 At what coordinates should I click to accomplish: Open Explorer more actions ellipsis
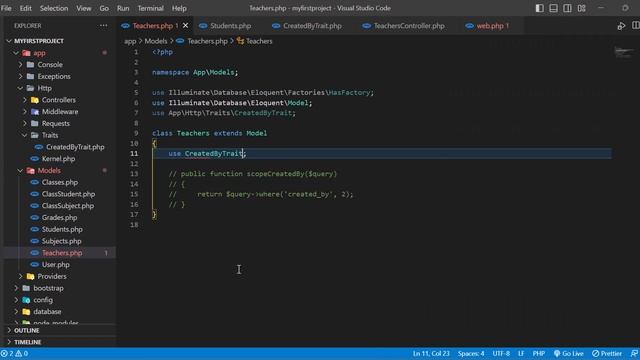103,25
